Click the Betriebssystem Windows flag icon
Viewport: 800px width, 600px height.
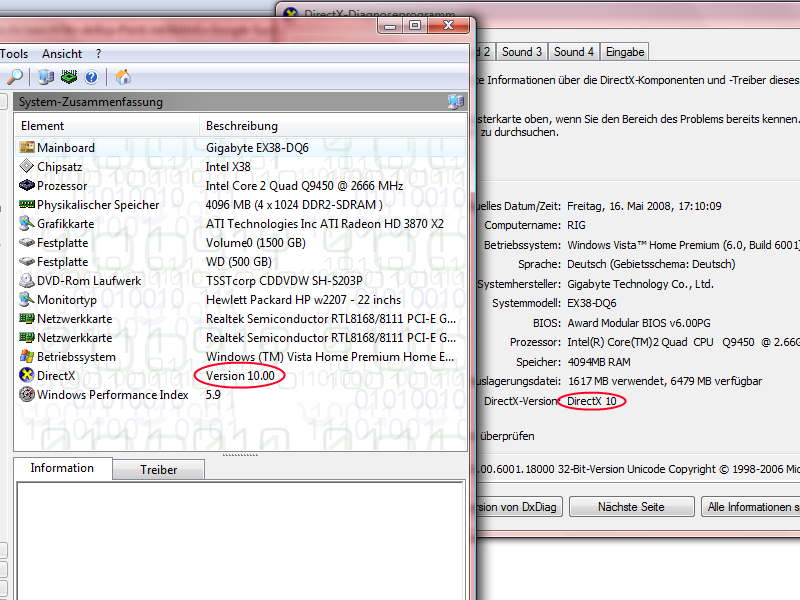(27, 356)
